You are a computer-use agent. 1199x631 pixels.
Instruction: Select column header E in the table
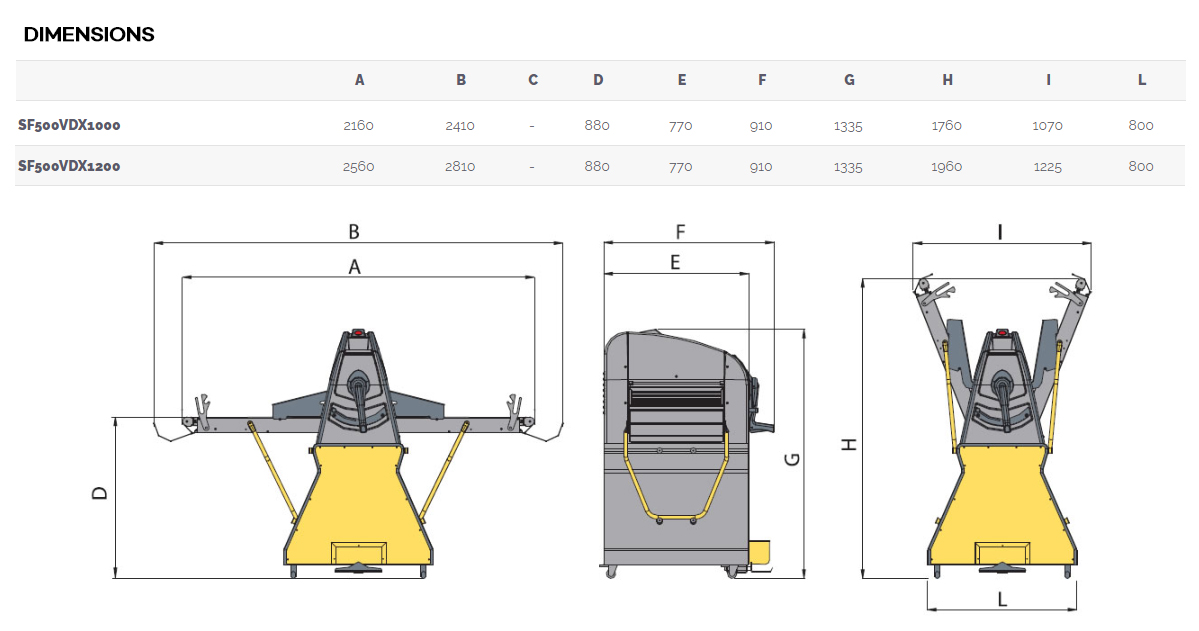[681, 80]
